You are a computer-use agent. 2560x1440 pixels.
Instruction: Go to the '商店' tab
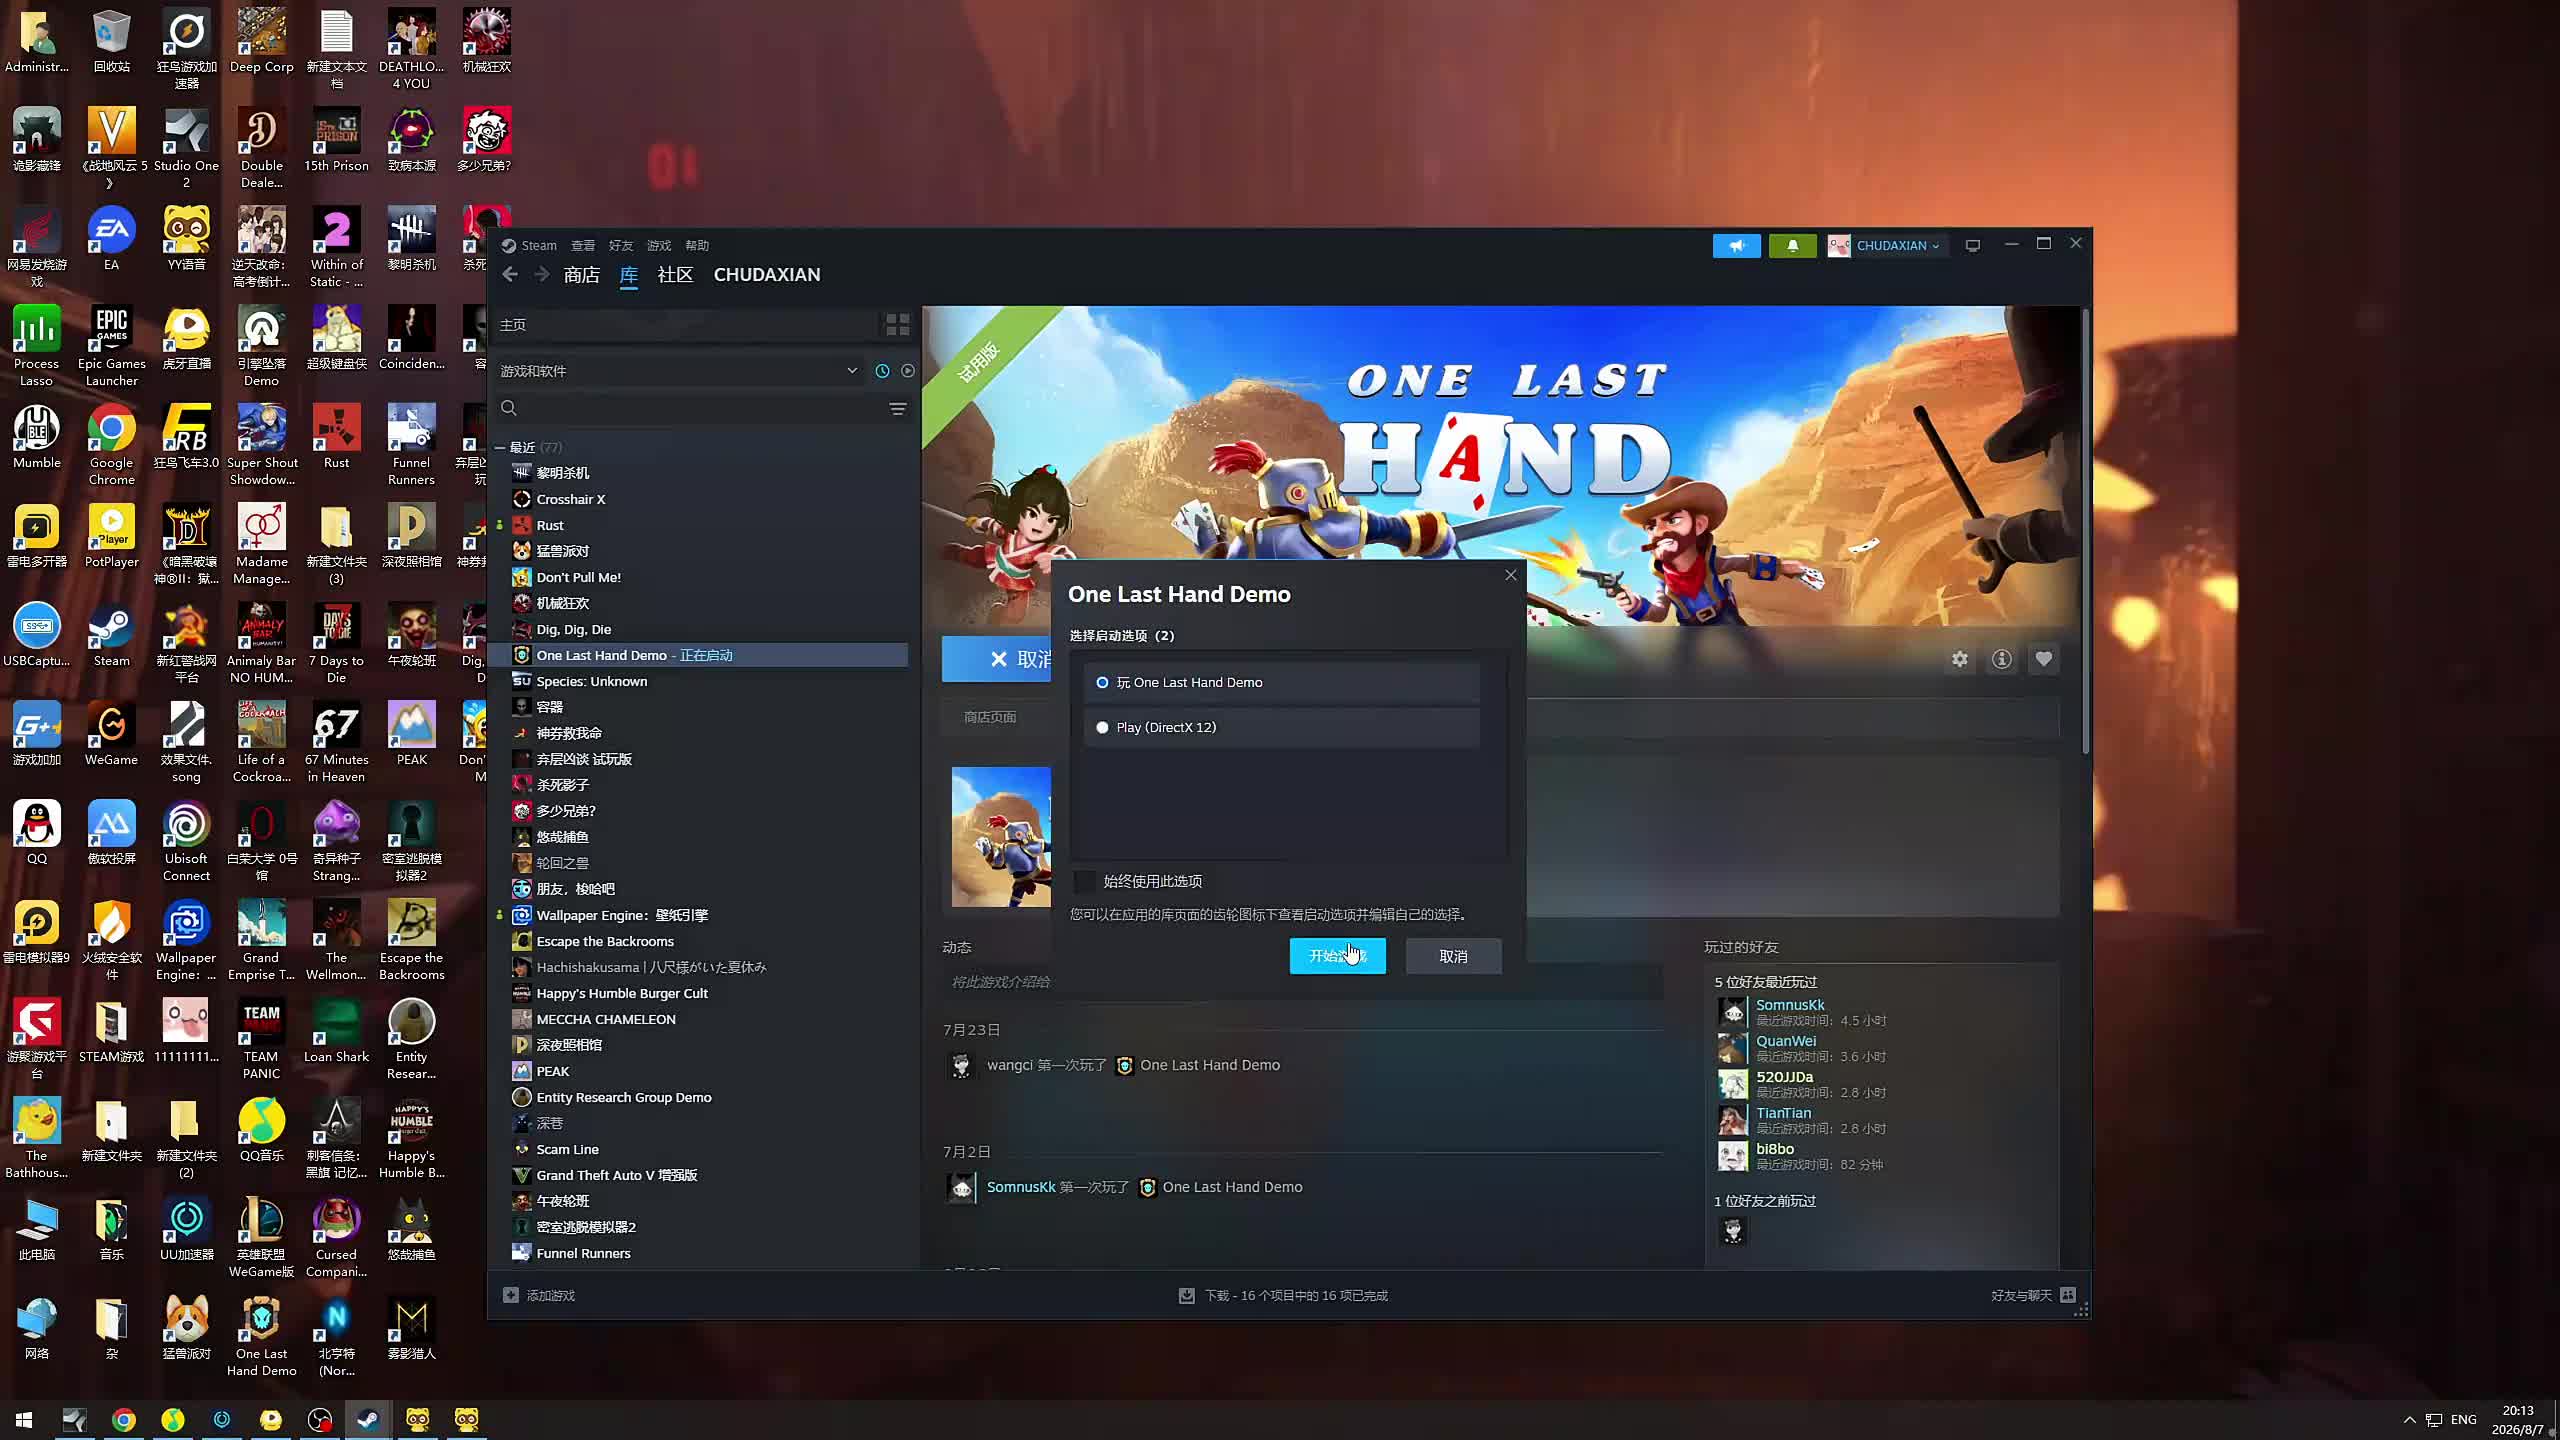coord(582,275)
